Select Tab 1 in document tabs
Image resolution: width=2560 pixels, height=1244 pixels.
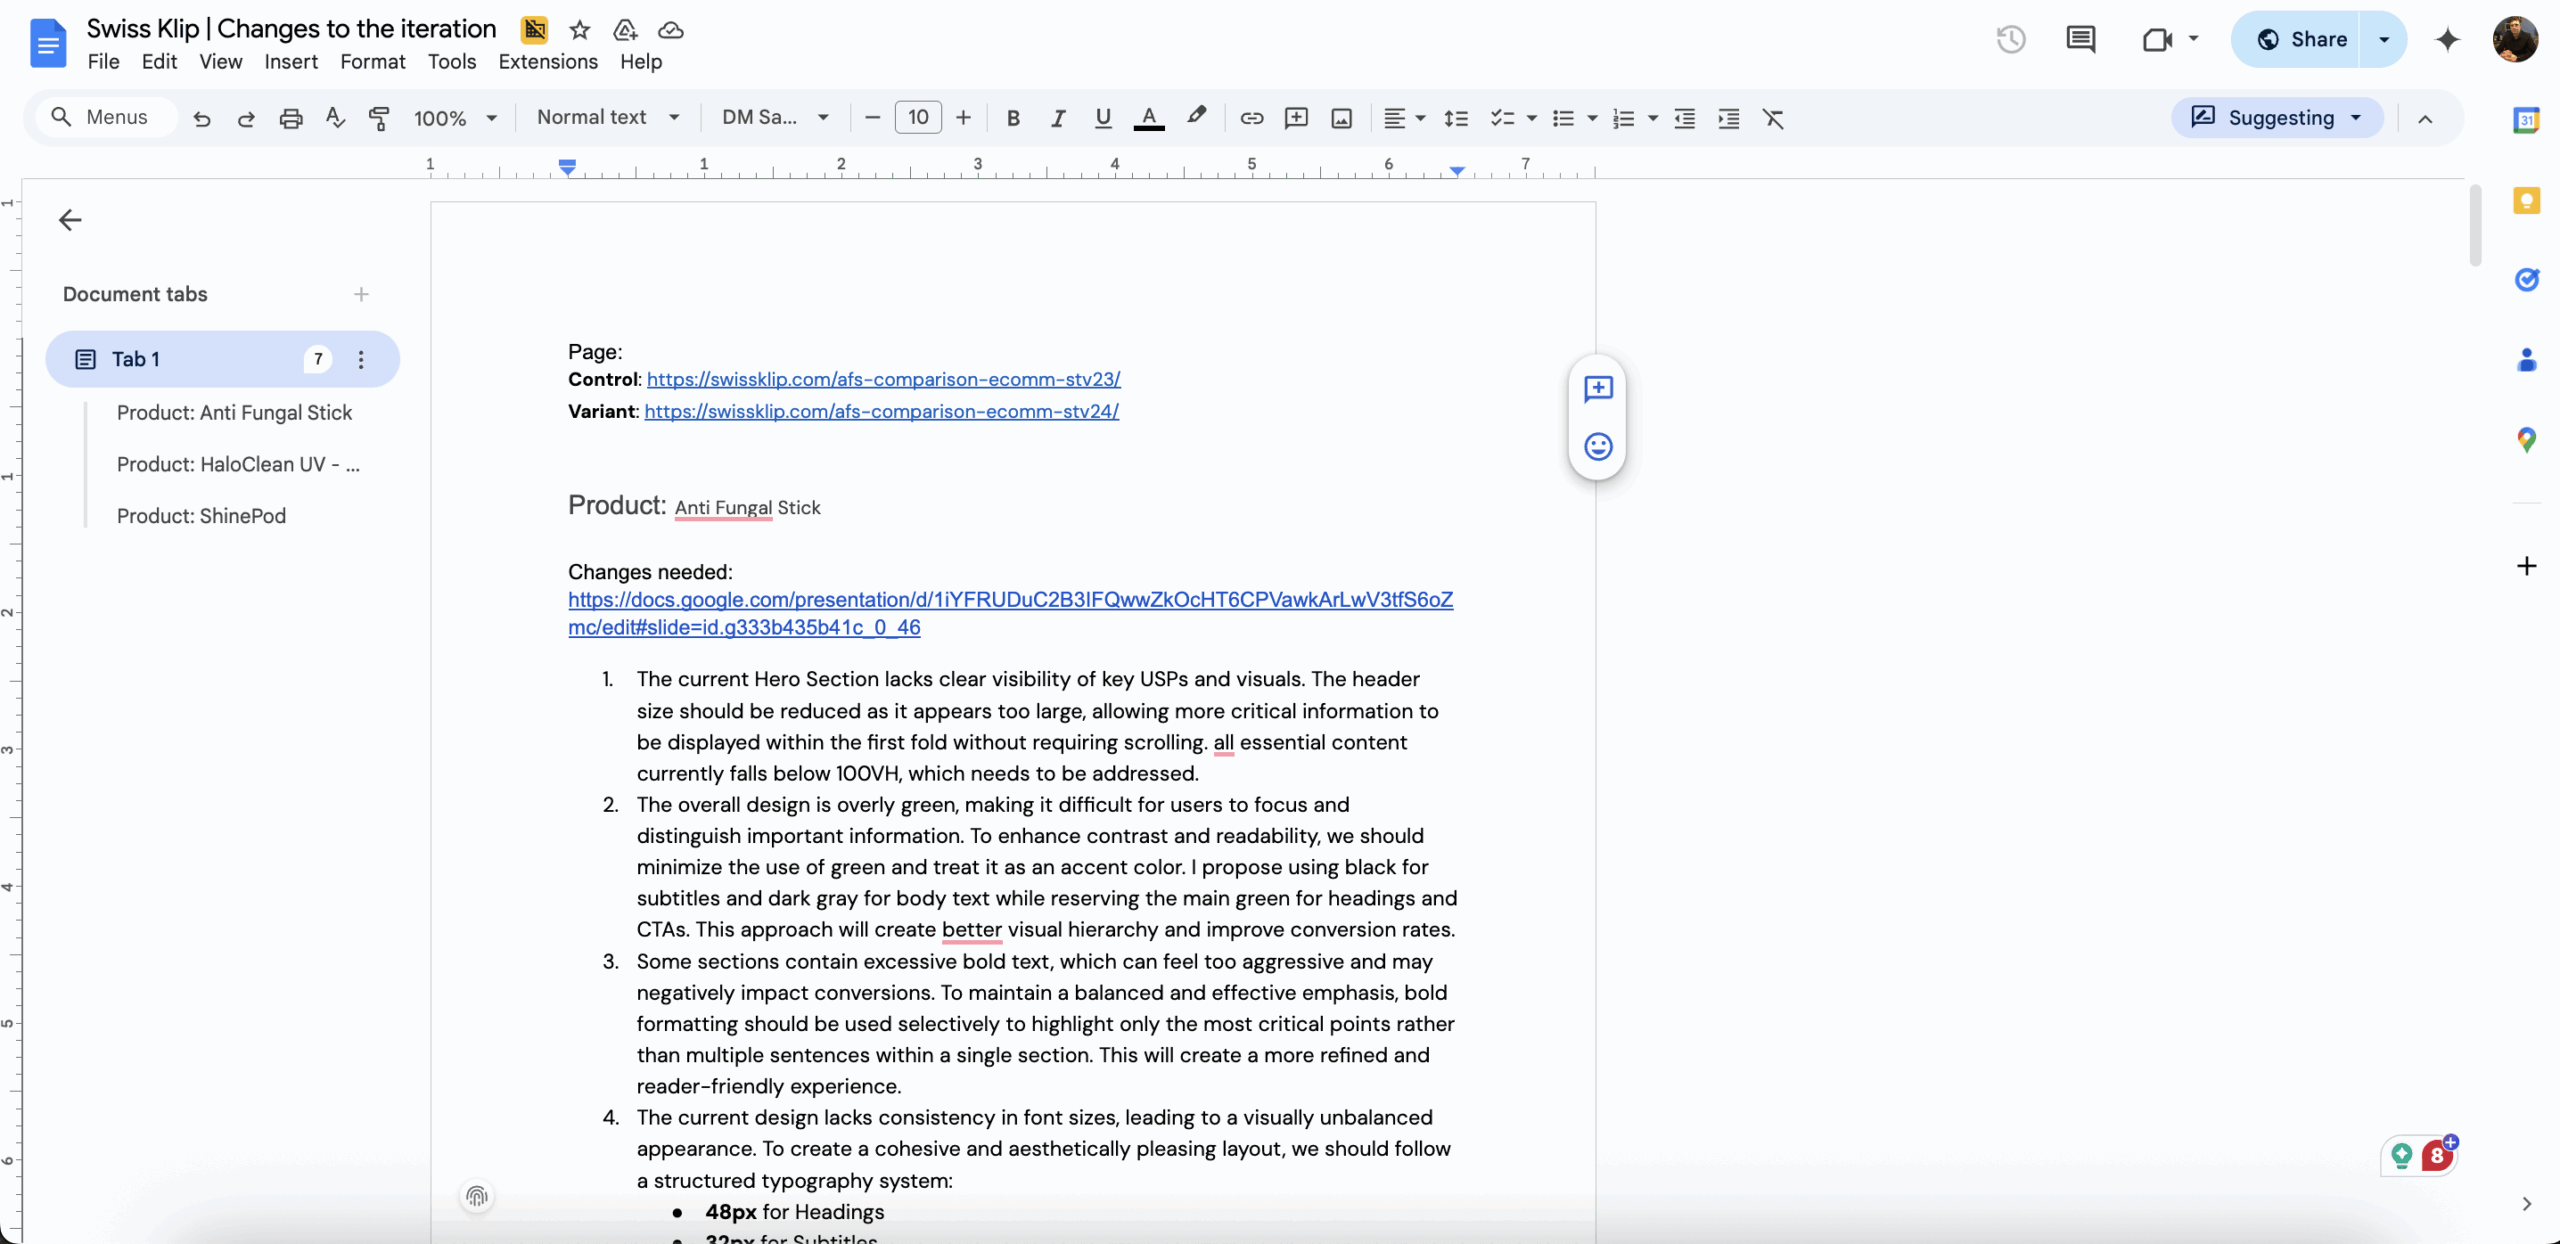[222, 359]
